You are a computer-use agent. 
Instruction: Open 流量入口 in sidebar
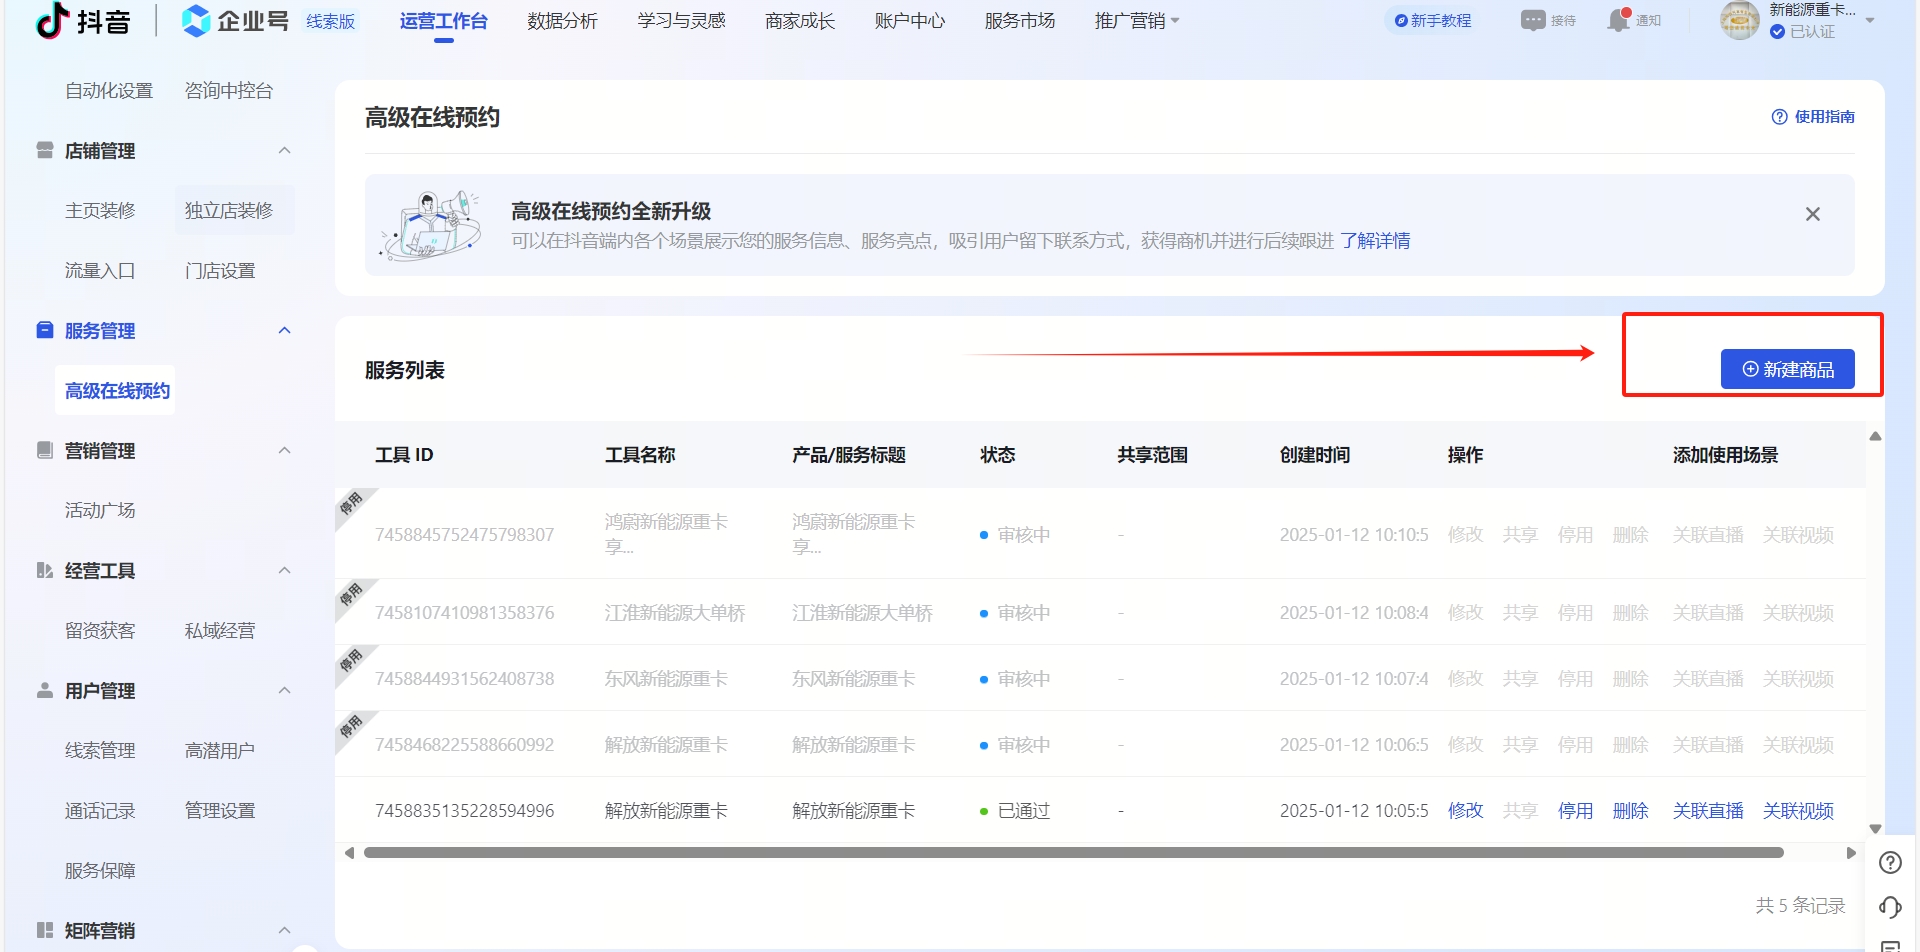[x=100, y=271]
